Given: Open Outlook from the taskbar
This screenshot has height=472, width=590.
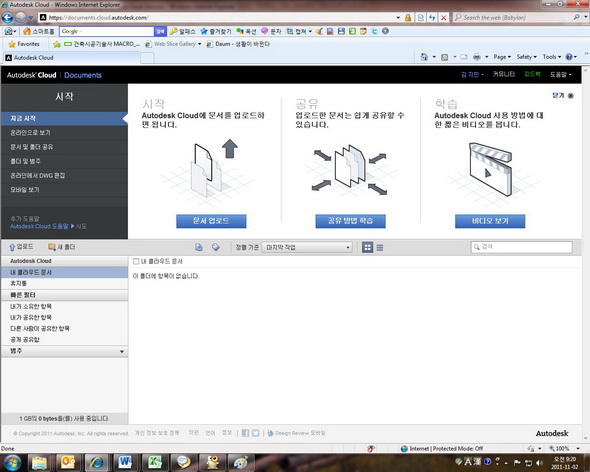Looking at the screenshot, I should [x=68, y=462].
